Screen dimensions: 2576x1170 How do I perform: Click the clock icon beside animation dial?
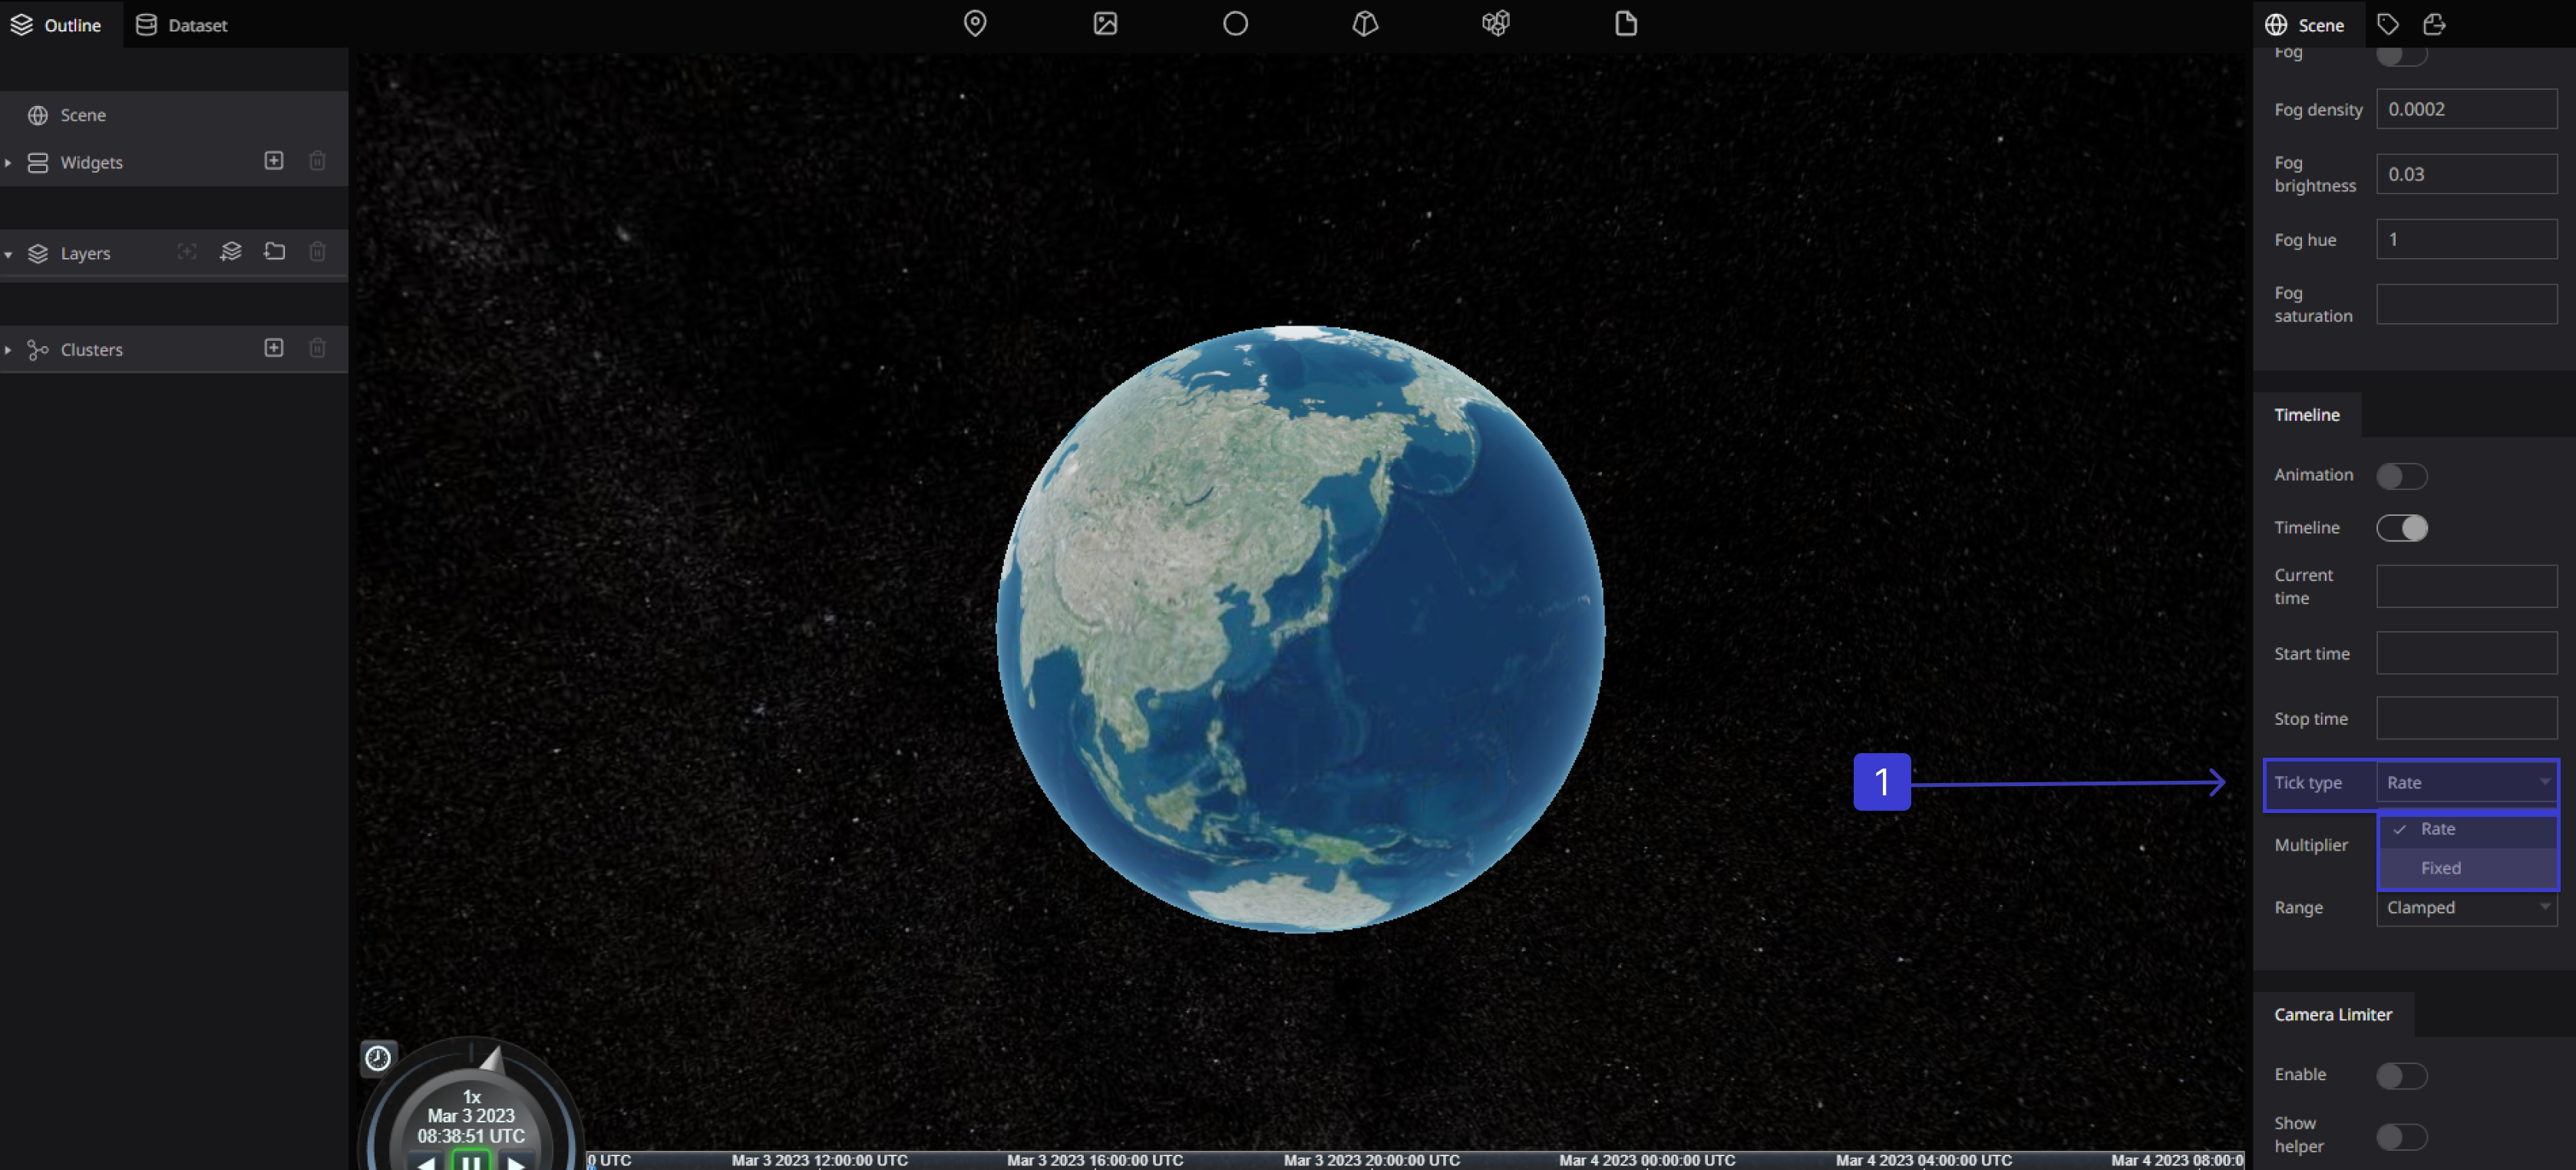pos(378,1057)
